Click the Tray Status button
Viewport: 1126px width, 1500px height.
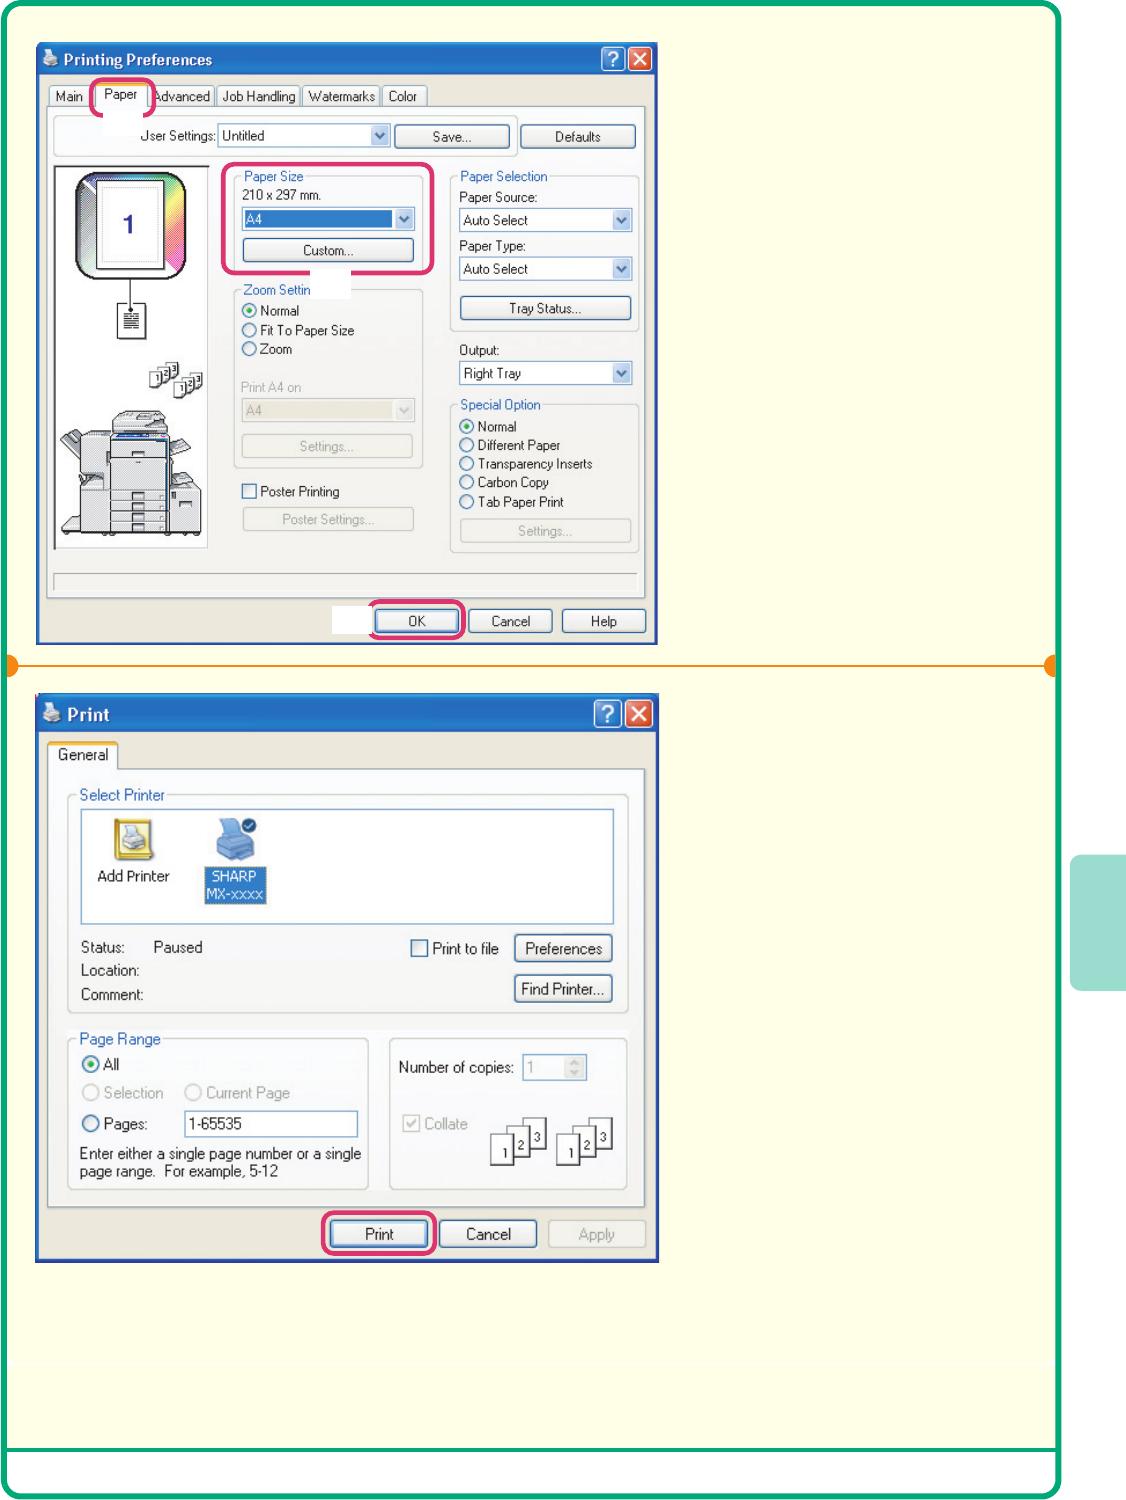[x=545, y=308]
